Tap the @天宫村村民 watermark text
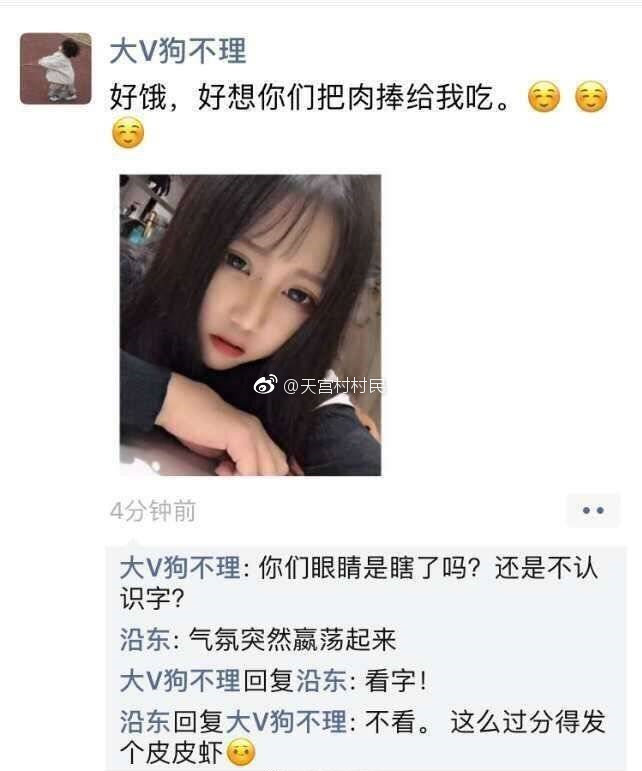The width and height of the screenshot is (642, 771). (x=333, y=386)
